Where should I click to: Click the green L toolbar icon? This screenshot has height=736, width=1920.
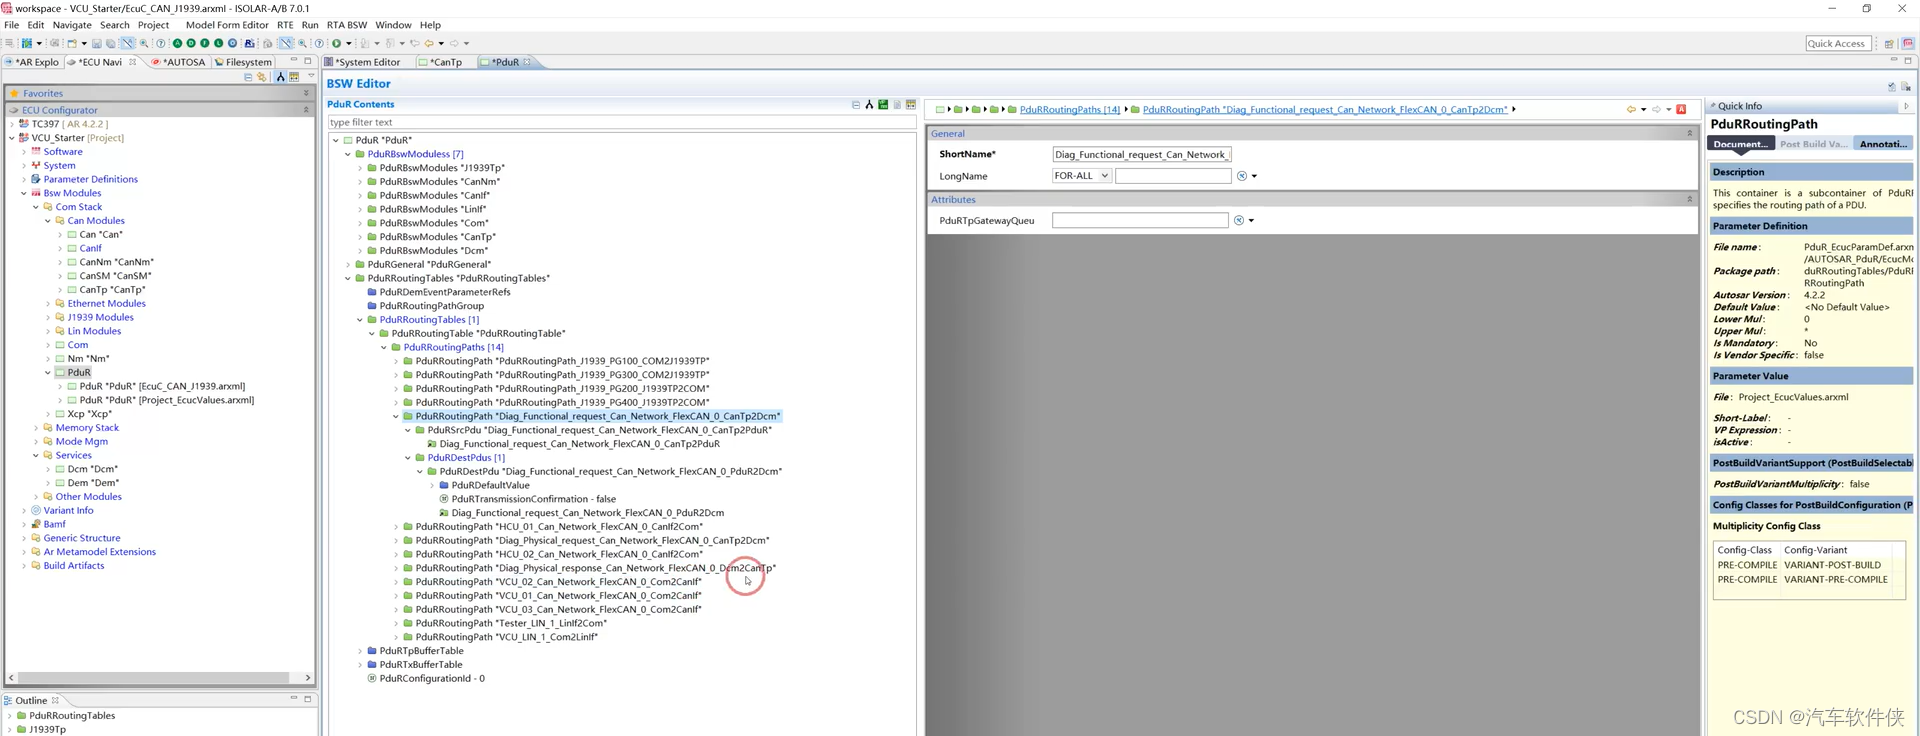tap(218, 43)
